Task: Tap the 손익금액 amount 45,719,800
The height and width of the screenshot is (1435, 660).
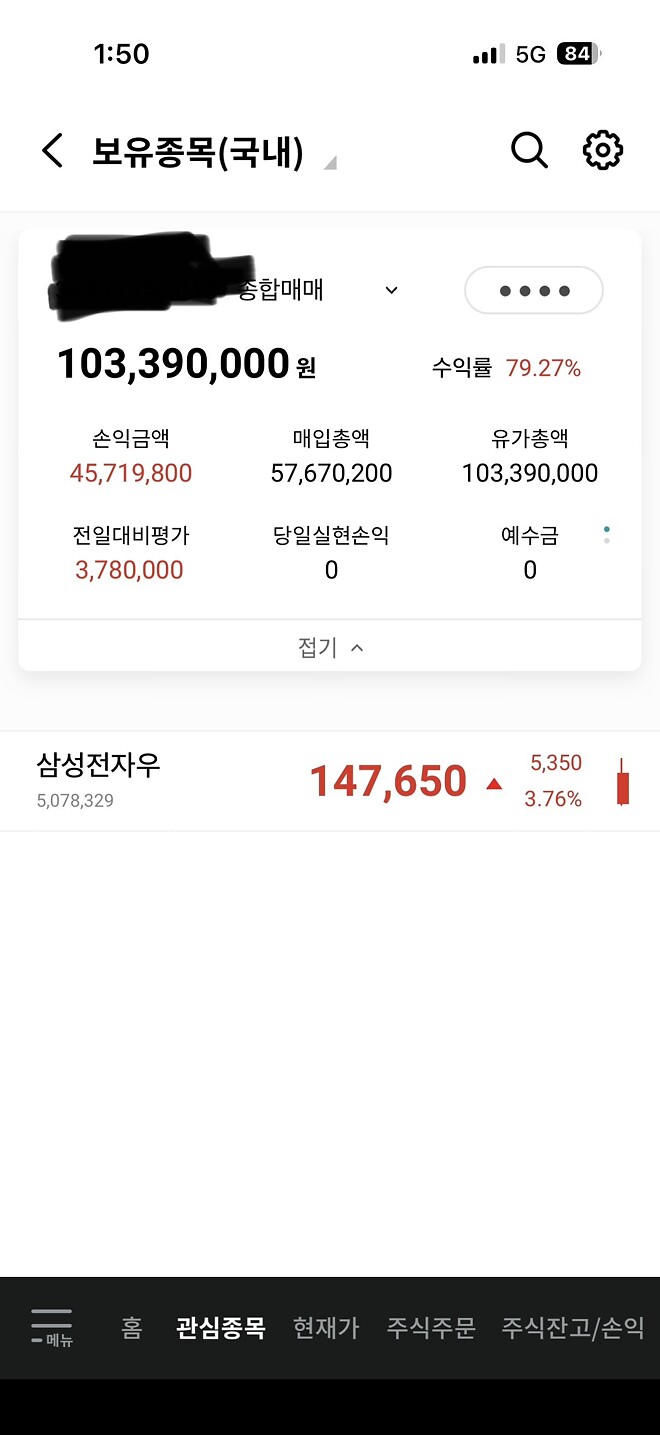Action: [130, 473]
